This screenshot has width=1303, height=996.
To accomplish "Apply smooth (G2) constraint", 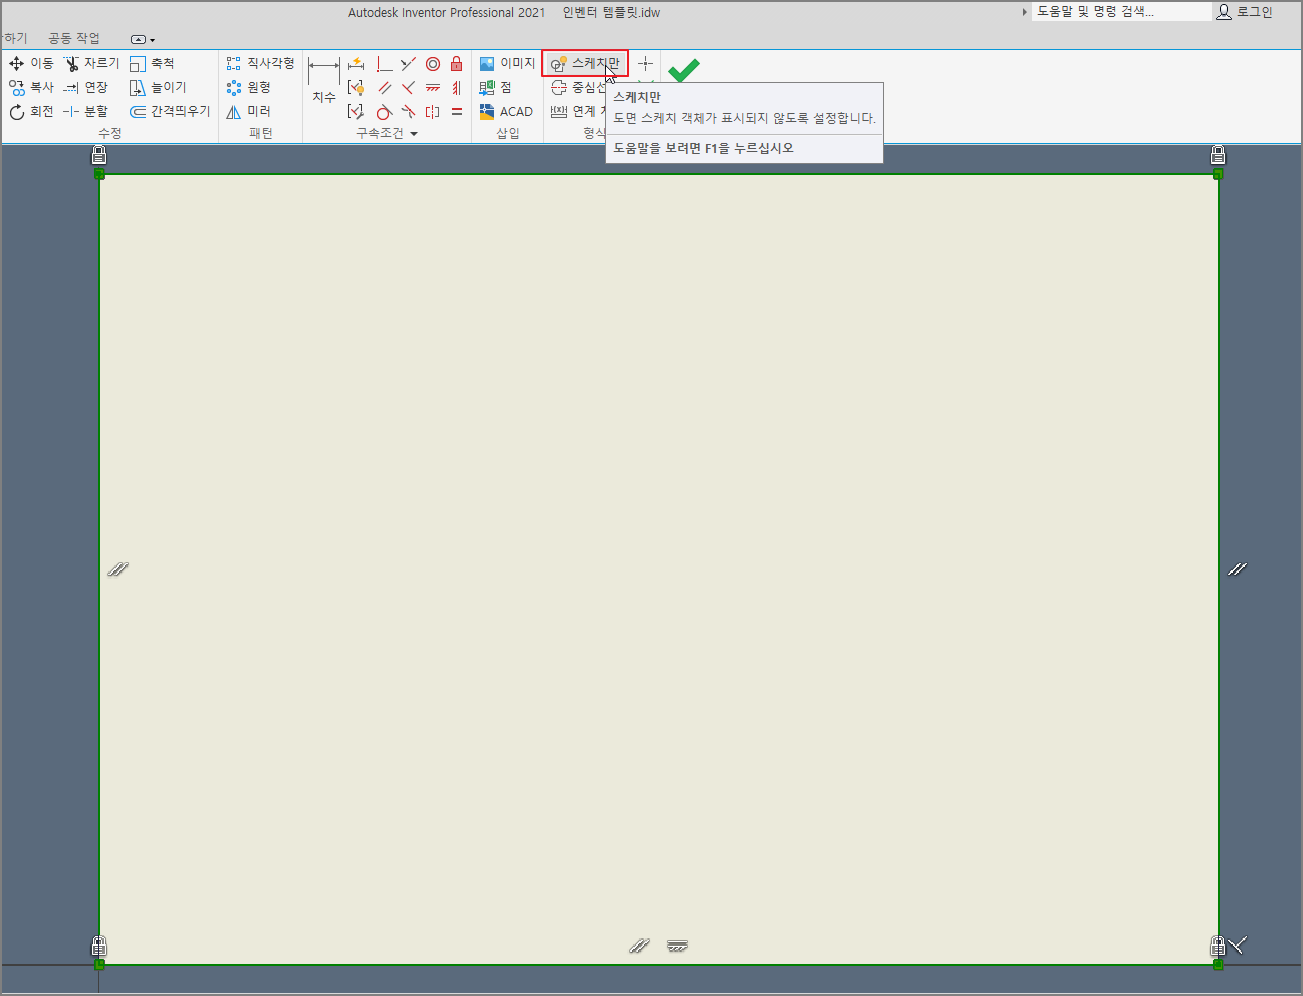I will click(x=408, y=111).
